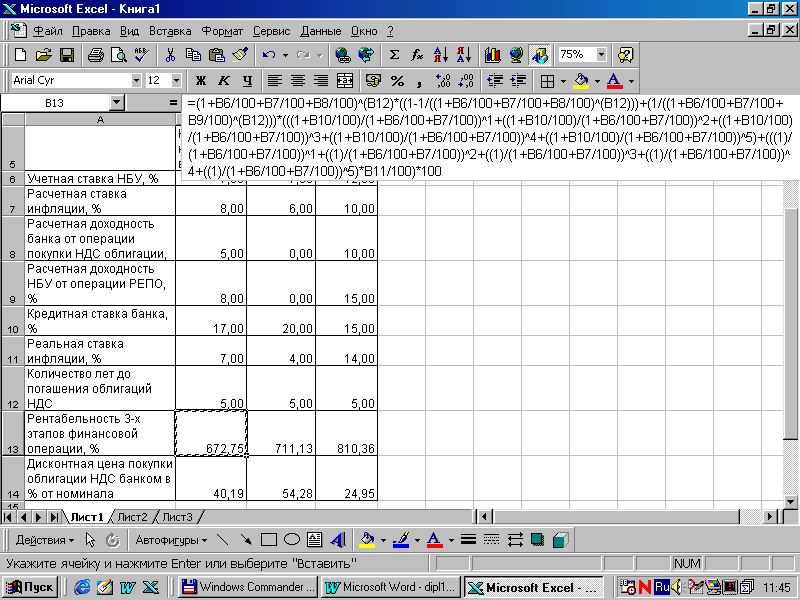
Task: Open the Действия drawing menu
Action: pos(45,540)
